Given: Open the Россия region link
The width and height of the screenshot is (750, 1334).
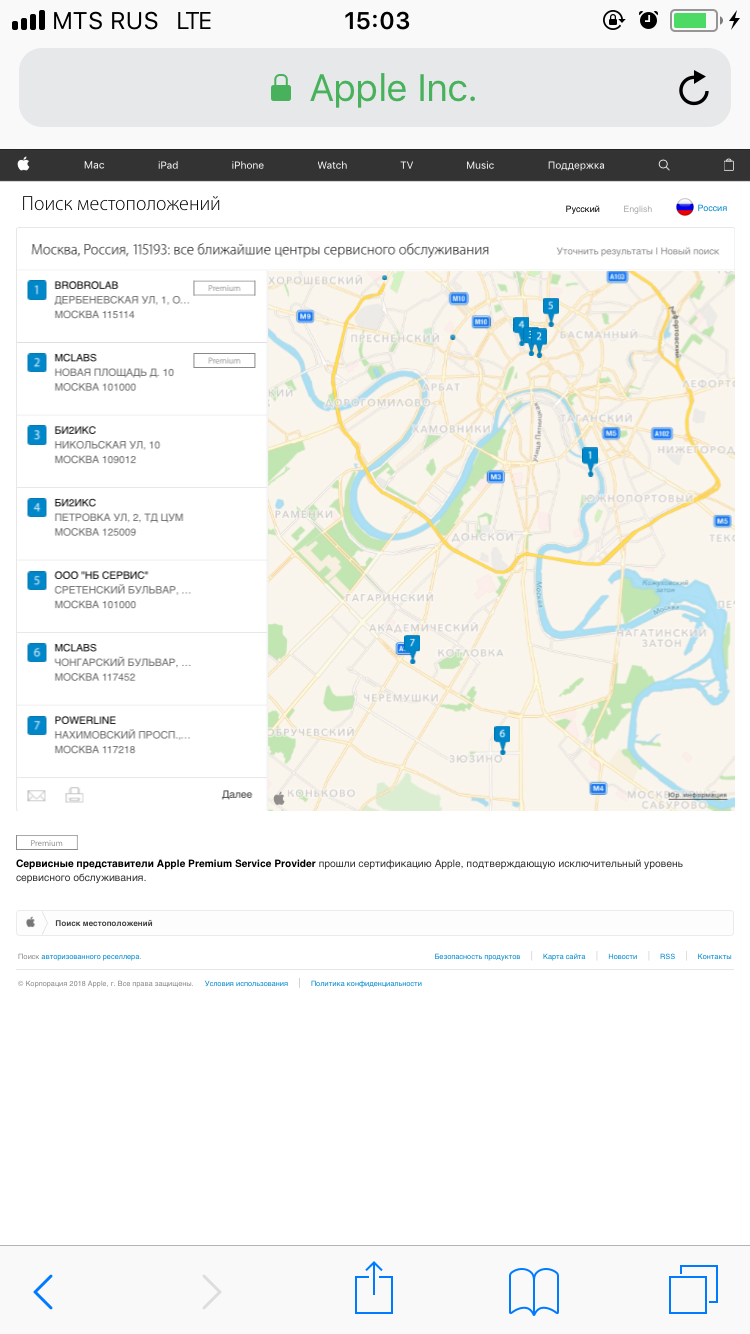Looking at the screenshot, I should pyautogui.click(x=713, y=208).
